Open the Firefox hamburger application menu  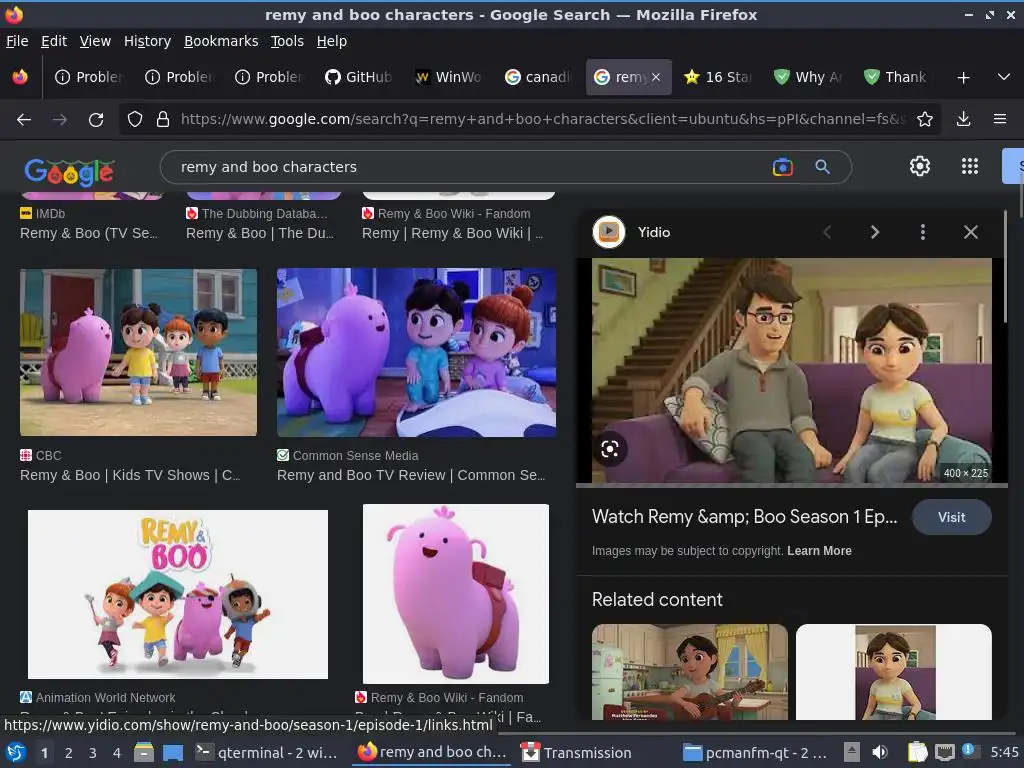(999, 120)
